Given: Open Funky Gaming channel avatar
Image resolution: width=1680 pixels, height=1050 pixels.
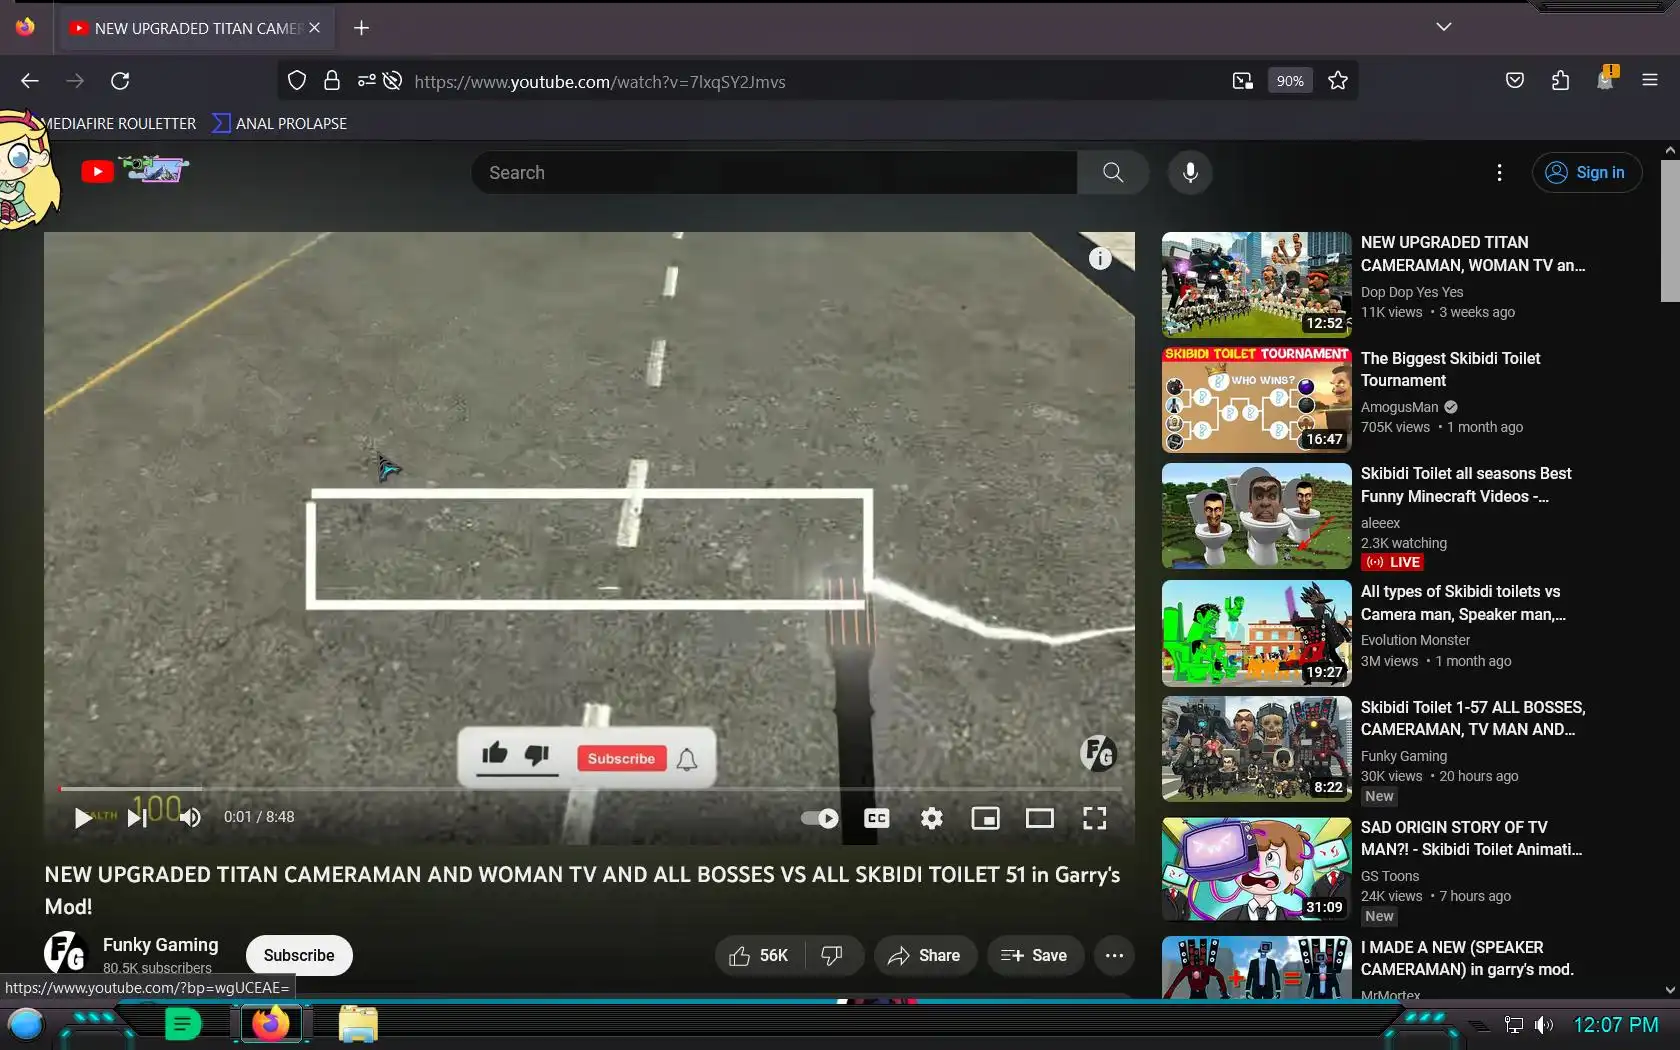Looking at the screenshot, I should [66, 952].
